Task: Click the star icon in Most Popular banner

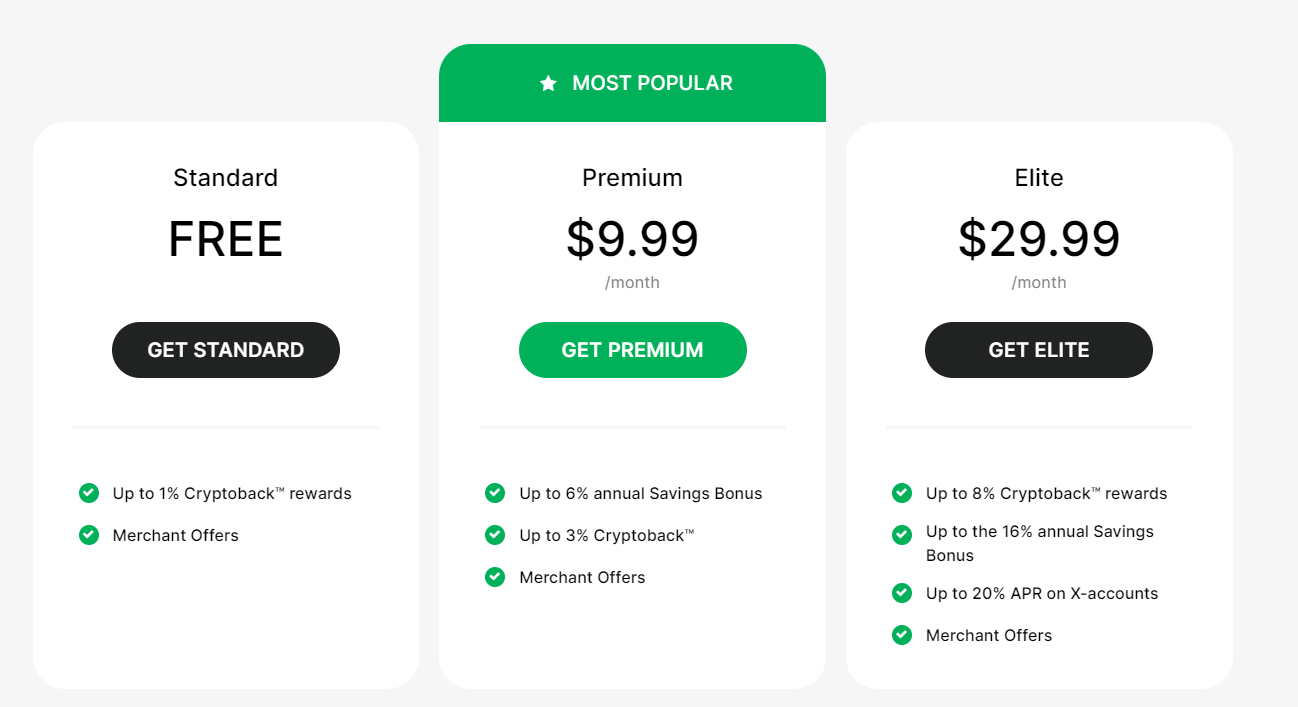Action: click(x=548, y=84)
